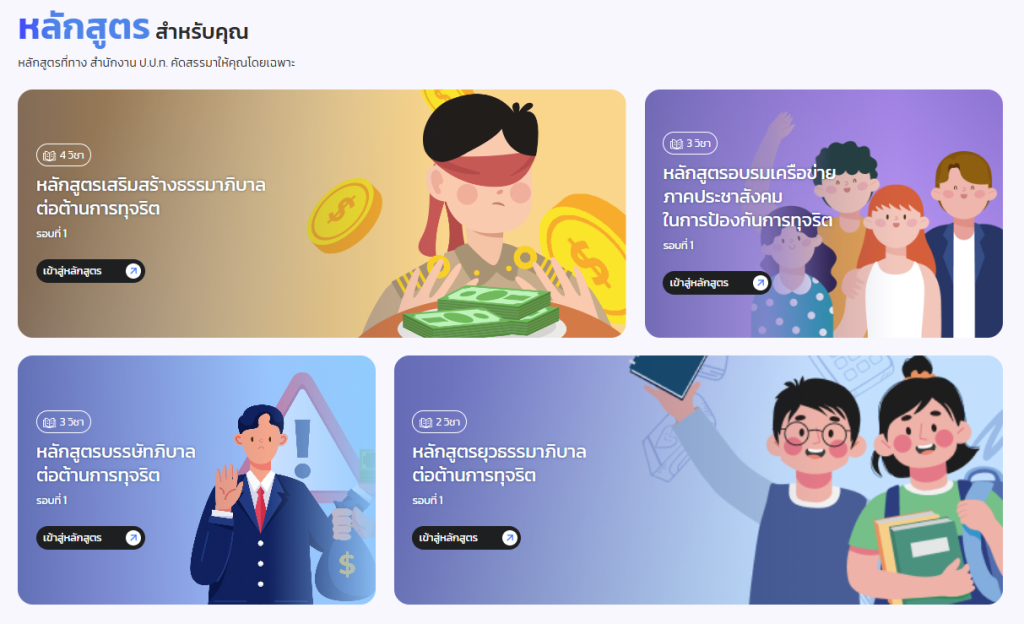Open เข้าสู่หลักสูตร on purple people card
The height and width of the screenshot is (624, 1024).
click(x=717, y=283)
